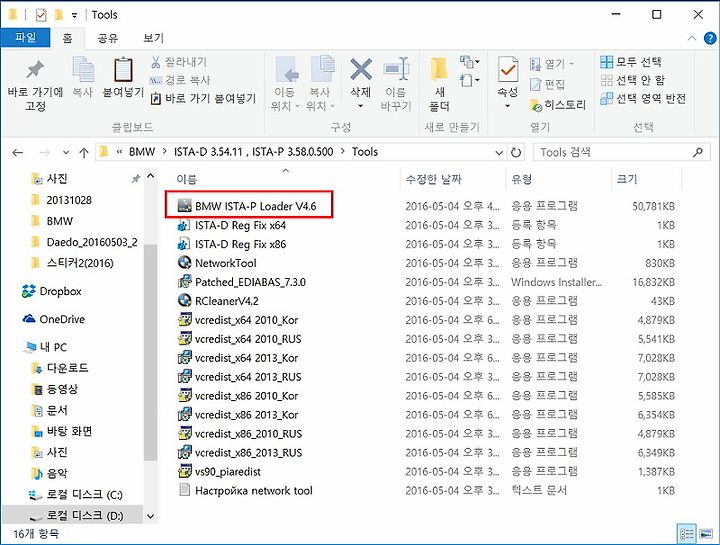
Task: Copy path ribbon command
Action: (180, 80)
